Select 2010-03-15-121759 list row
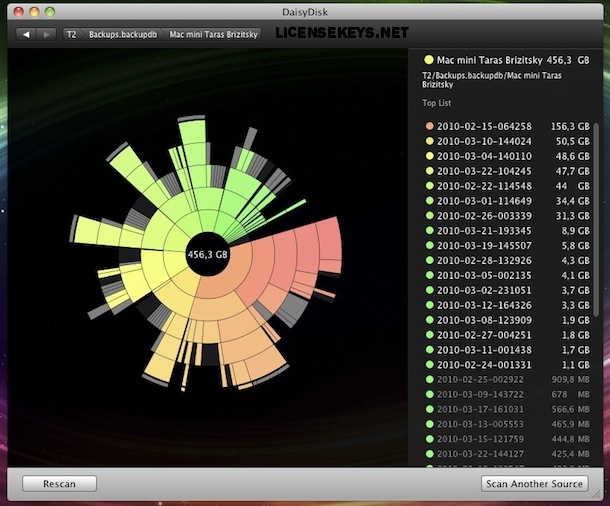 (507, 439)
